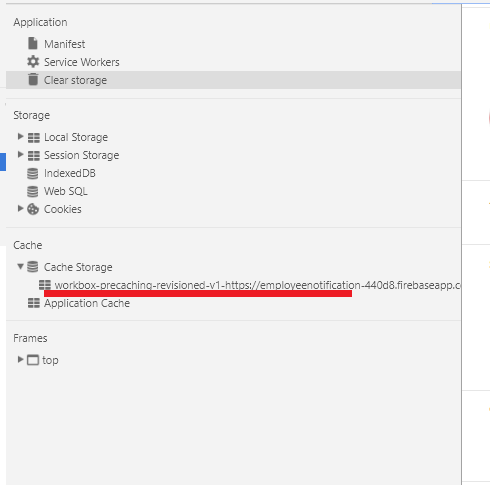Expand the Cookies tree node
This screenshot has width=490, height=485.
[20, 208]
